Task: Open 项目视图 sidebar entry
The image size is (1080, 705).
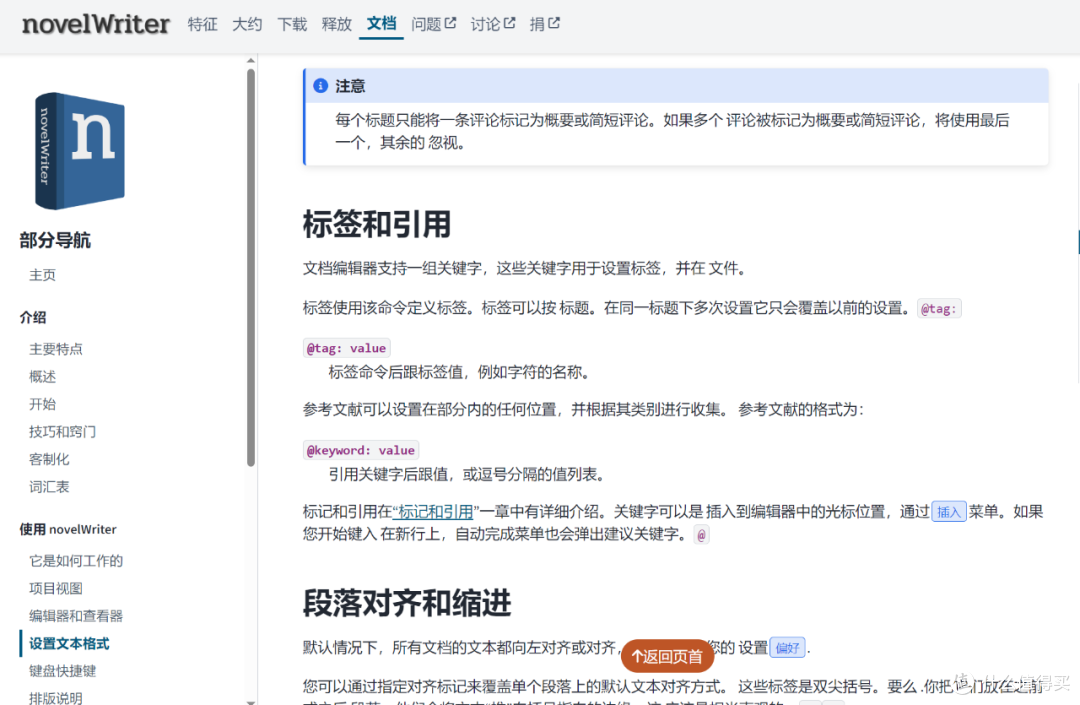Action: [x=56, y=589]
